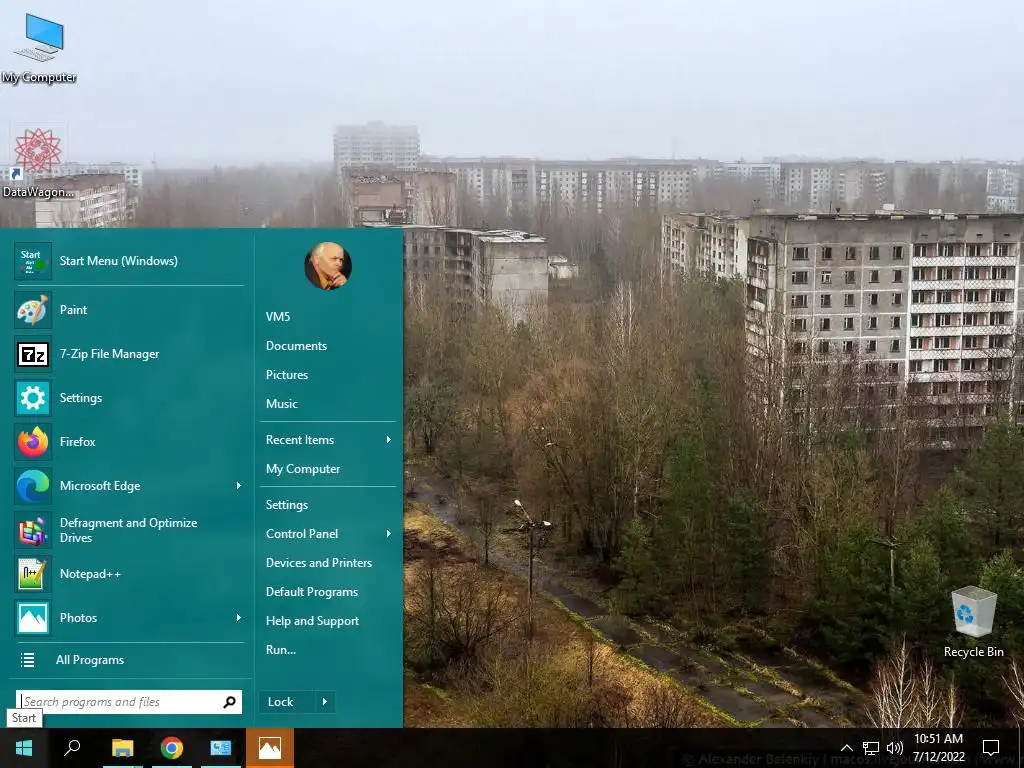Launch the Firefox icon
The image size is (1024, 768).
click(x=33, y=442)
